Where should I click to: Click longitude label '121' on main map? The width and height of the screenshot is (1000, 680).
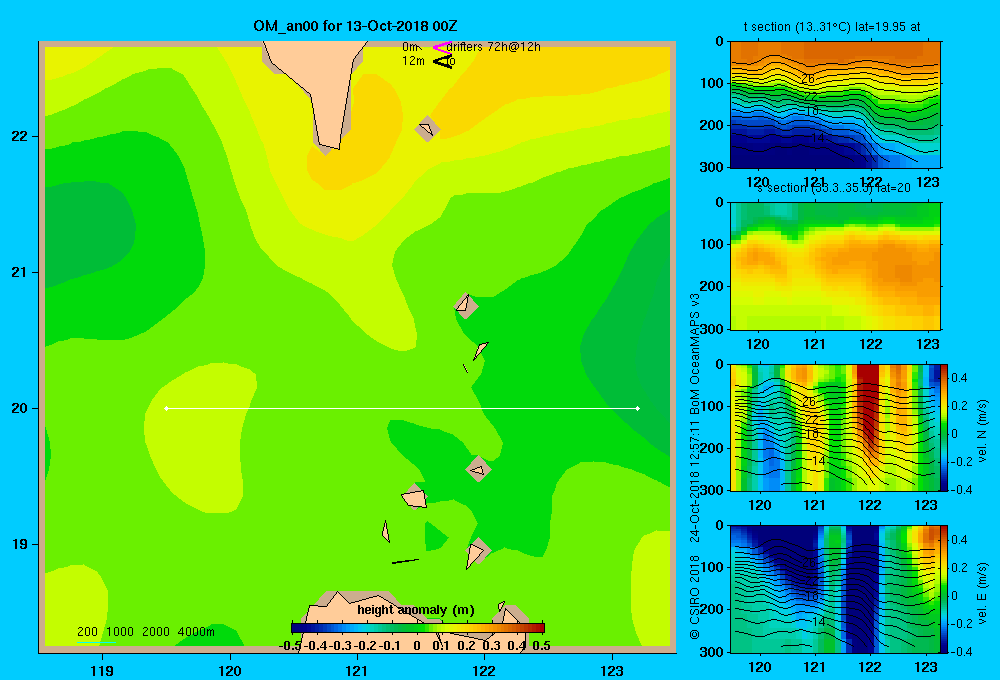click(357, 670)
